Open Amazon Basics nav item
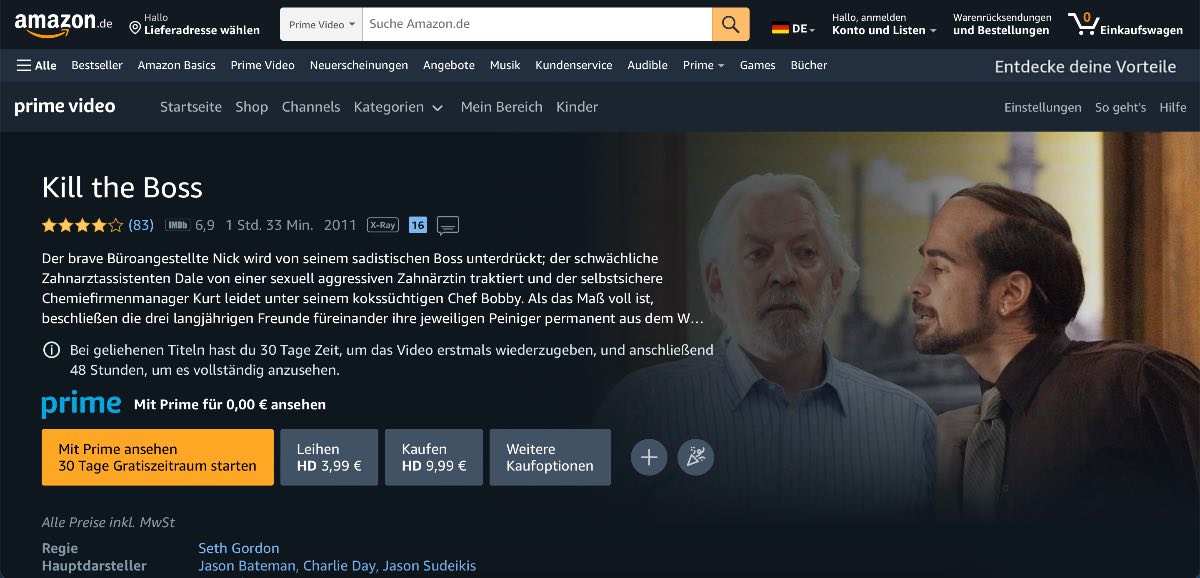This screenshot has width=1200, height=578. tap(176, 65)
